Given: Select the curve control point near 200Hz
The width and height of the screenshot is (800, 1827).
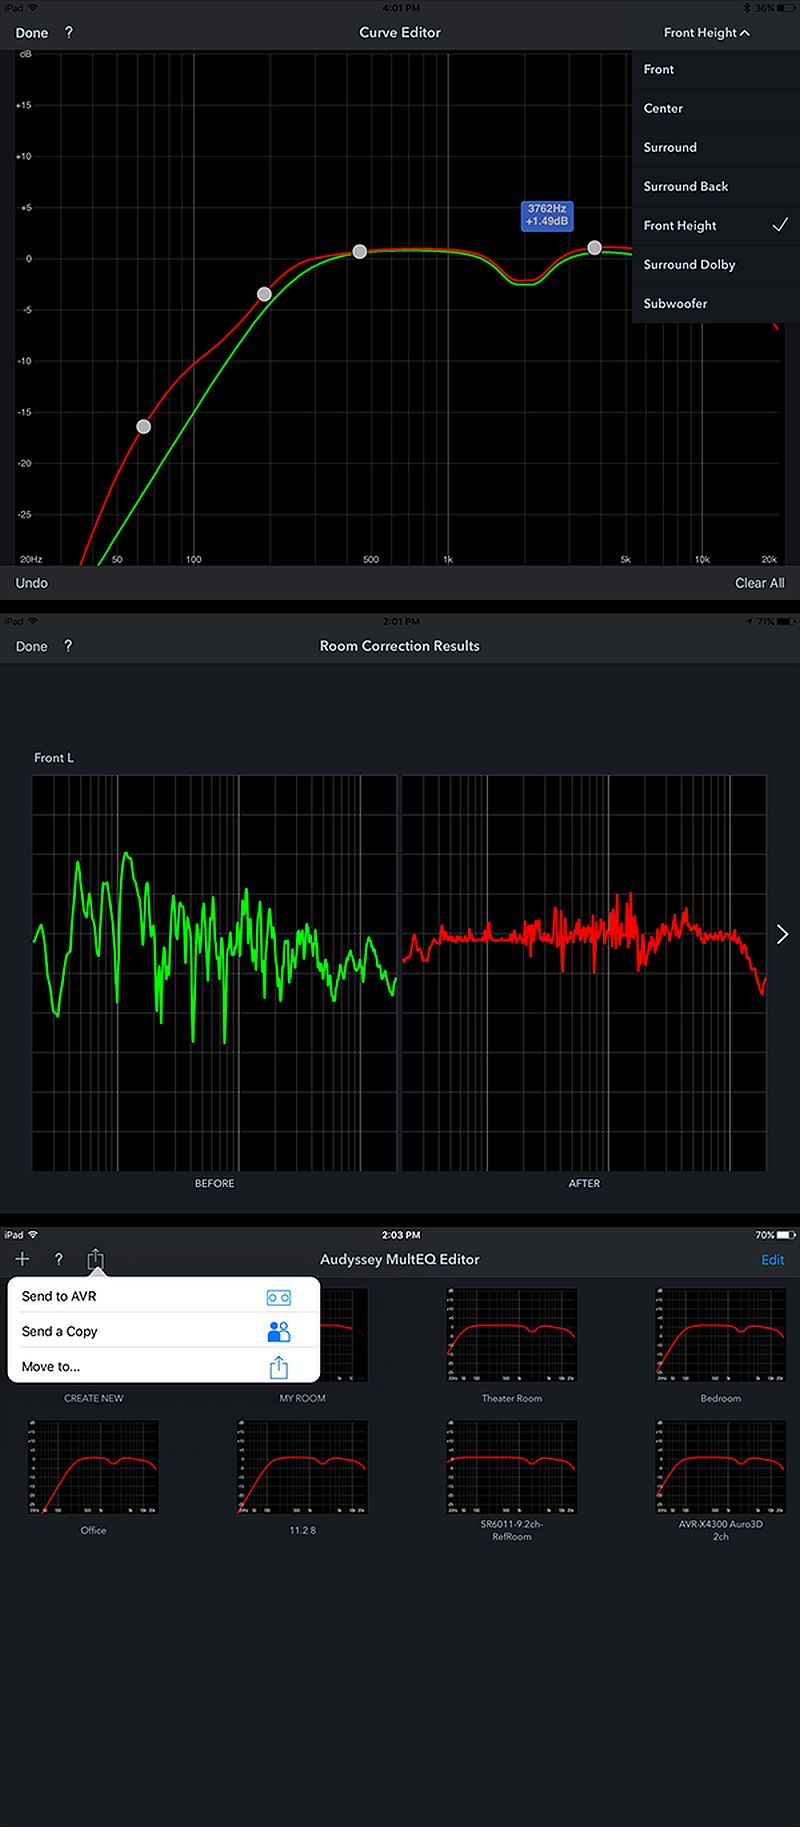Looking at the screenshot, I should click(x=264, y=294).
